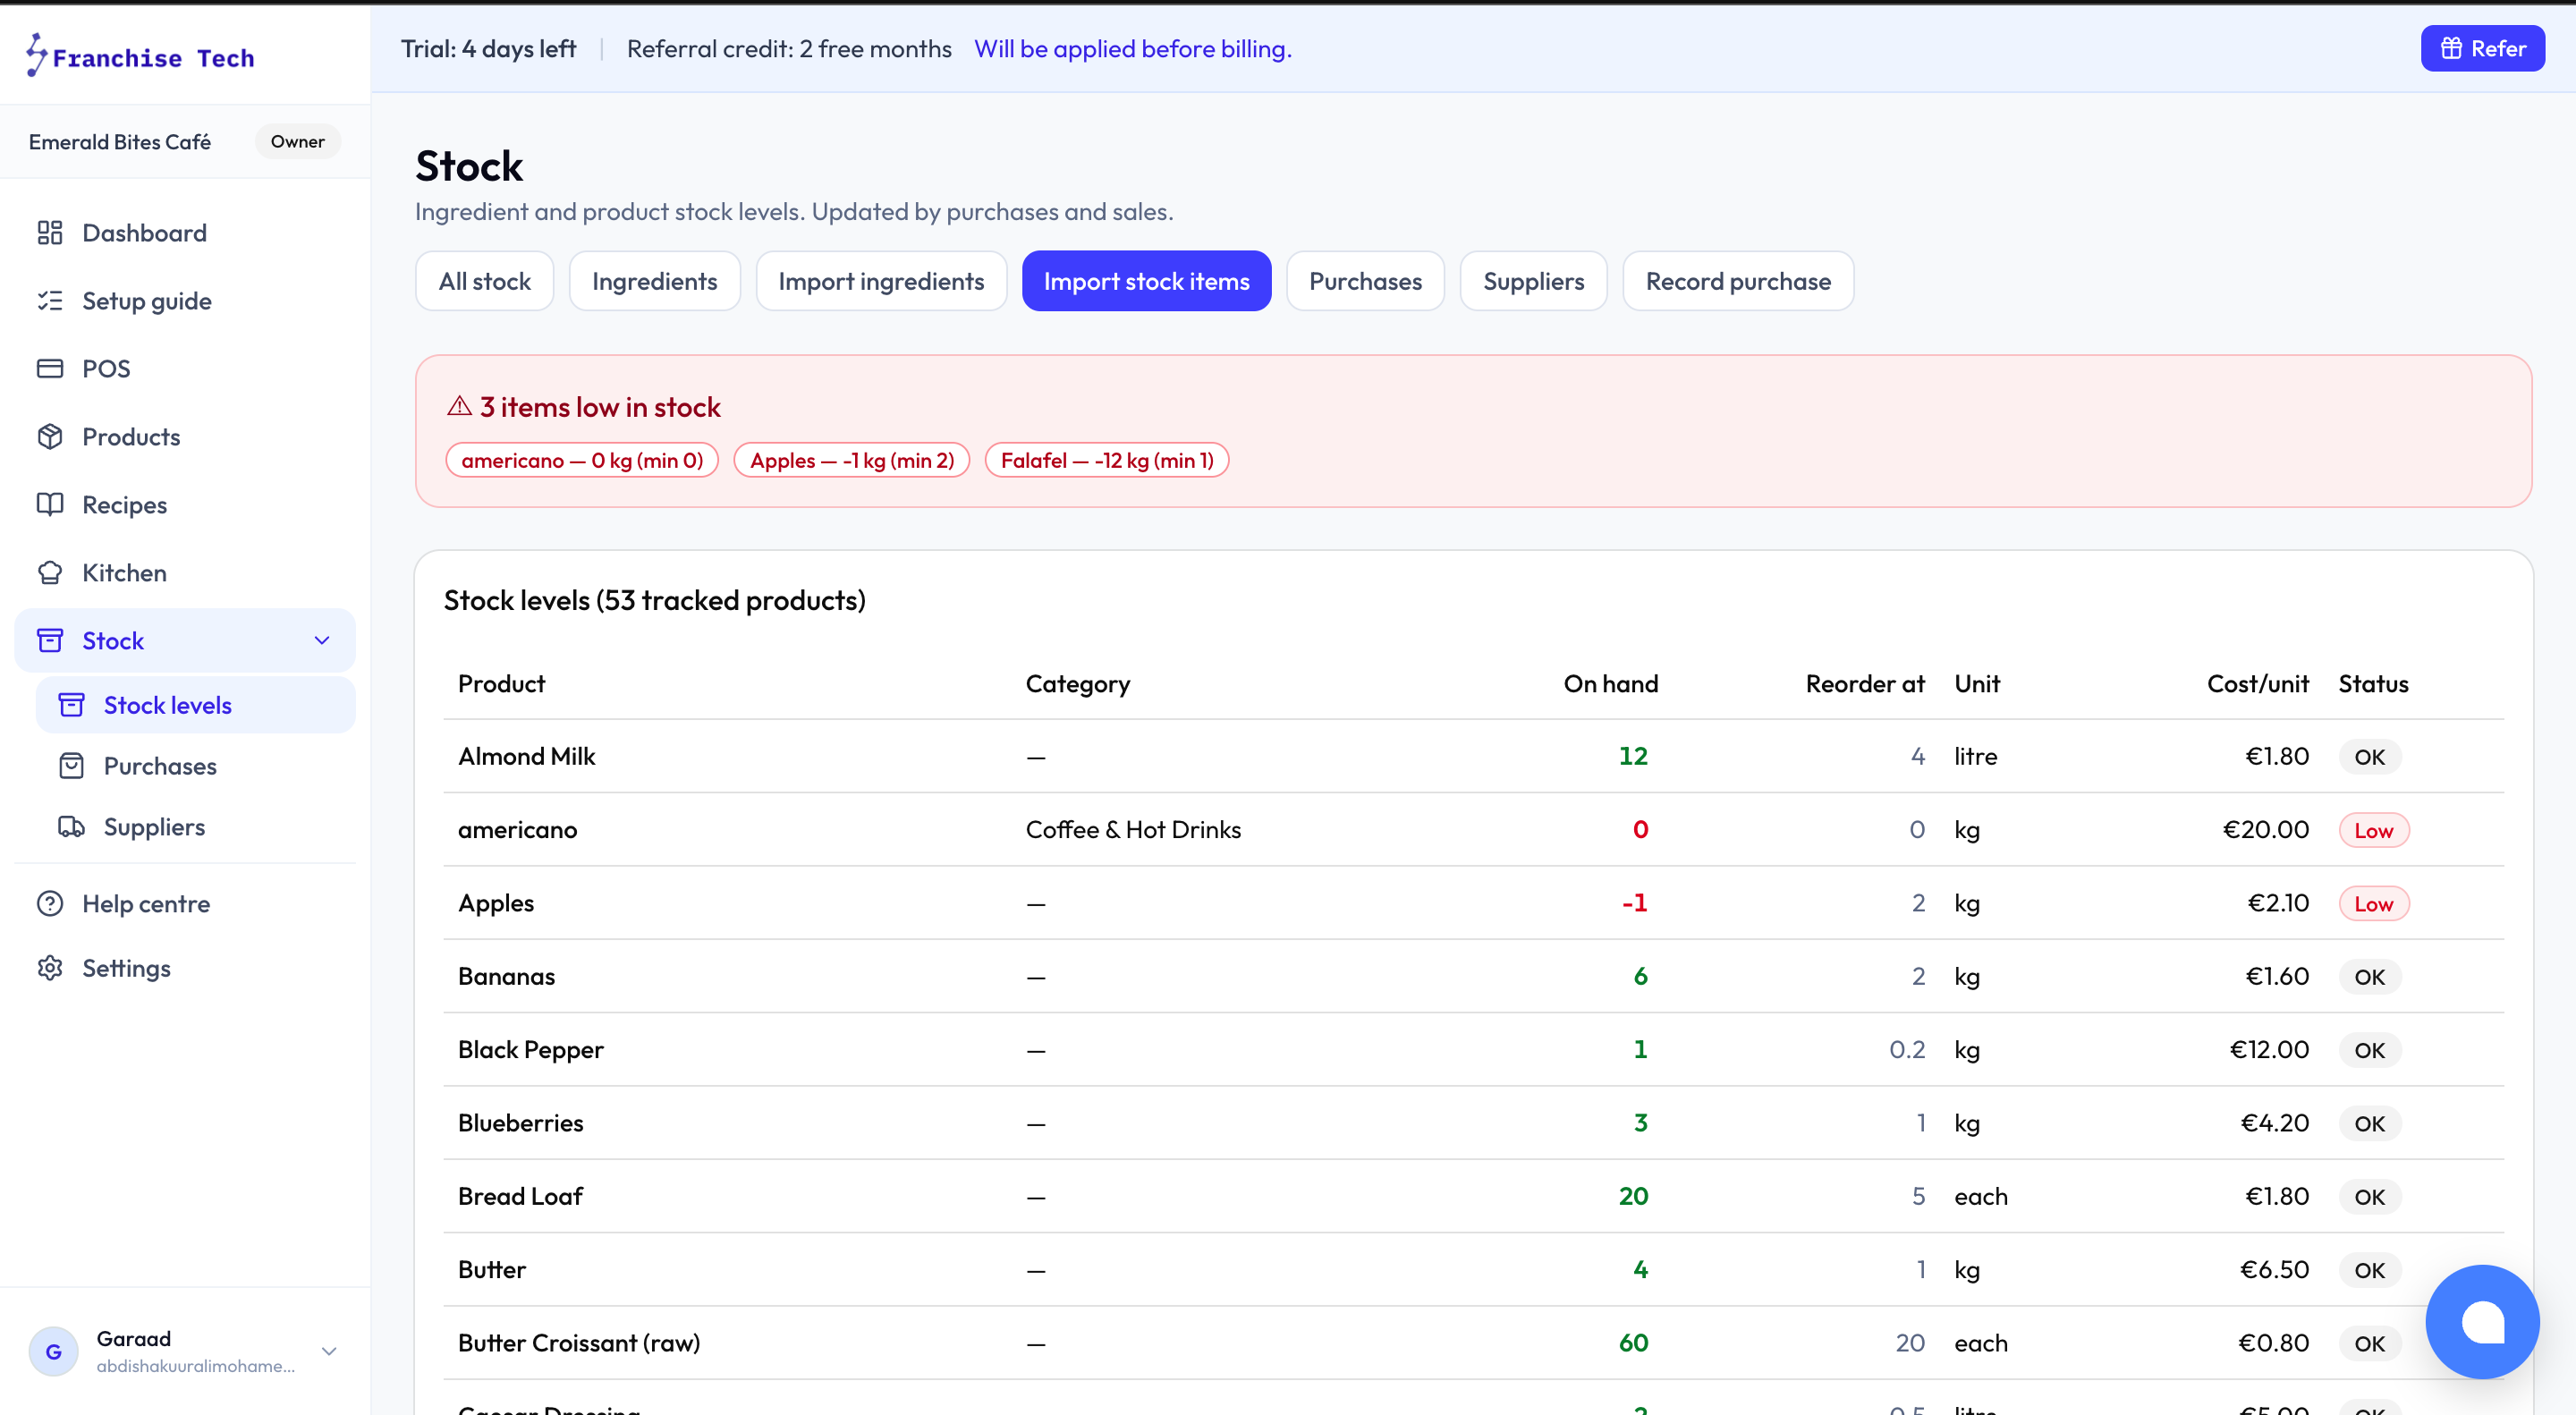The image size is (2576, 1415).
Task: Open the Products box icon
Action: tap(50, 437)
